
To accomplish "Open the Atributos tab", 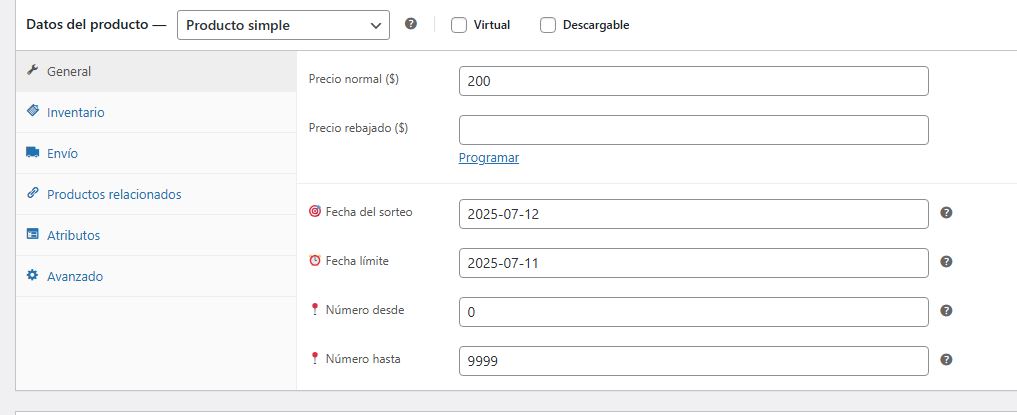I will [x=73, y=235].
